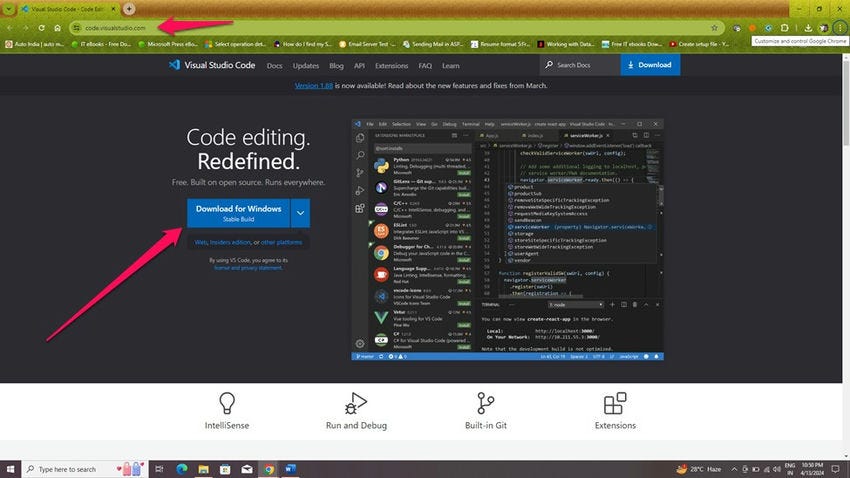850x478 pixels.
Task: Go to the Extensions navigation link
Action: point(391,66)
